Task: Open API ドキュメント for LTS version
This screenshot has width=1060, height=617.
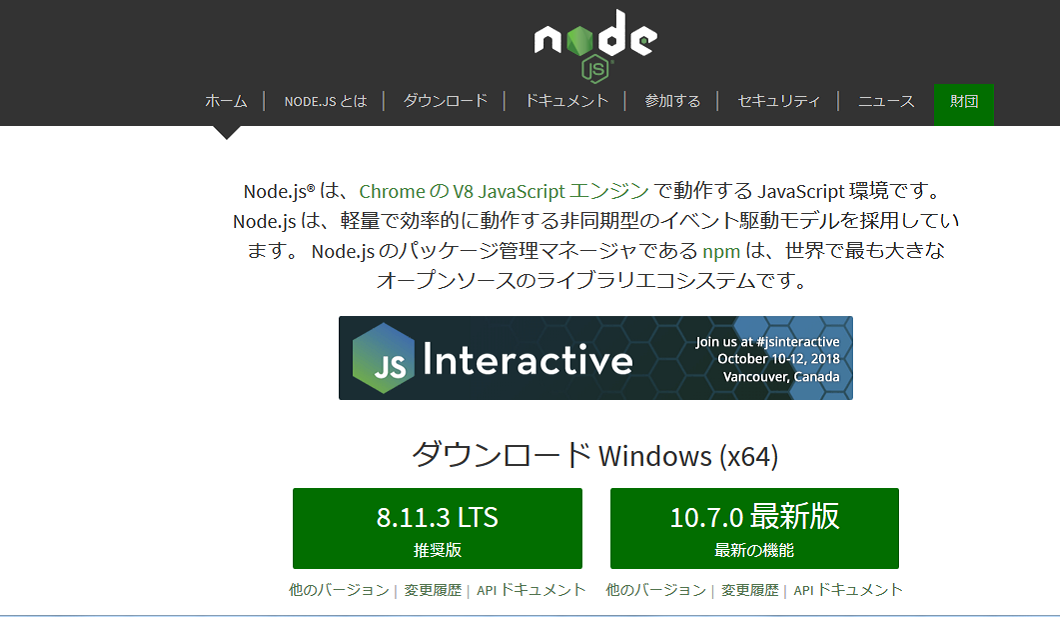Action: click(531, 590)
